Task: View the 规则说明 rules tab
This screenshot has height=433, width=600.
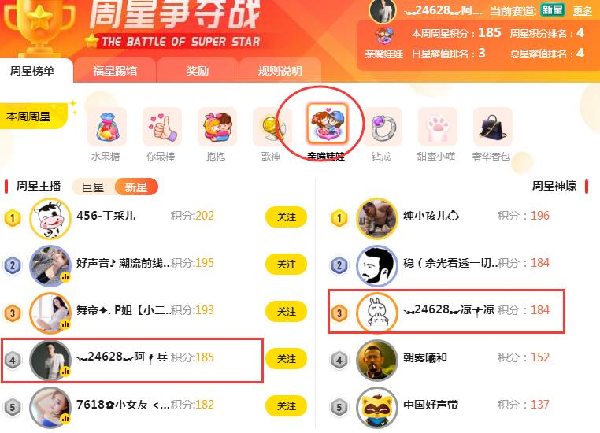Action: (280, 71)
